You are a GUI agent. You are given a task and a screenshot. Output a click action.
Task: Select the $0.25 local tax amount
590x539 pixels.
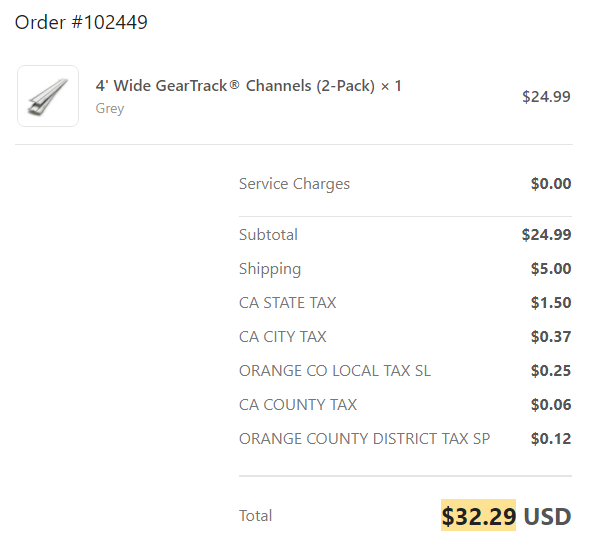(551, 371)
